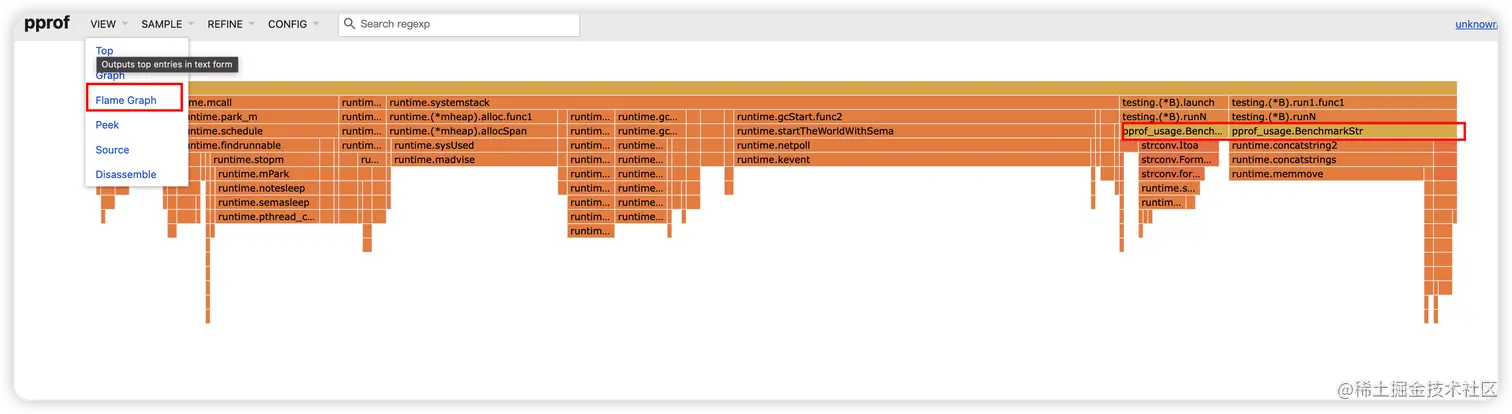Click the strconv.Itoa frame
1512x414 pixels.
point(1179,145)
